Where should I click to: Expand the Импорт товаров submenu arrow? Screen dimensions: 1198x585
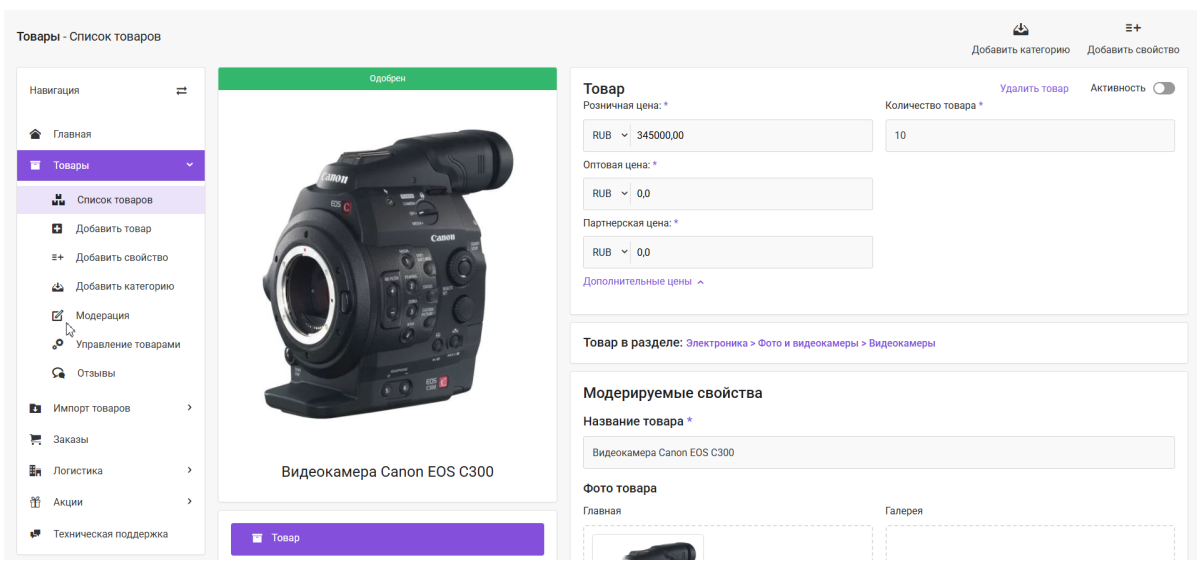[x=189, y=408]
